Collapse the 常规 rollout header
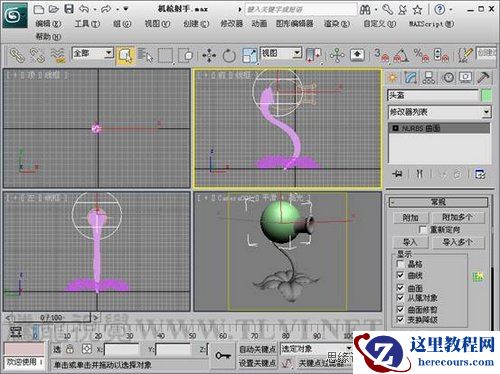The image size is (500, 374). pos(438,202)
